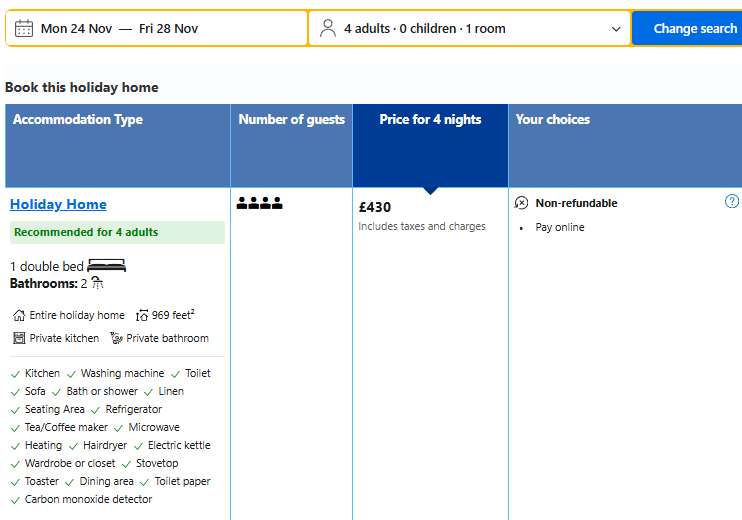The width and height of the screenshot is (742, 520).
Task: Open the Holiday Home link
Action: pyautogui.click(x=58, y=204)
